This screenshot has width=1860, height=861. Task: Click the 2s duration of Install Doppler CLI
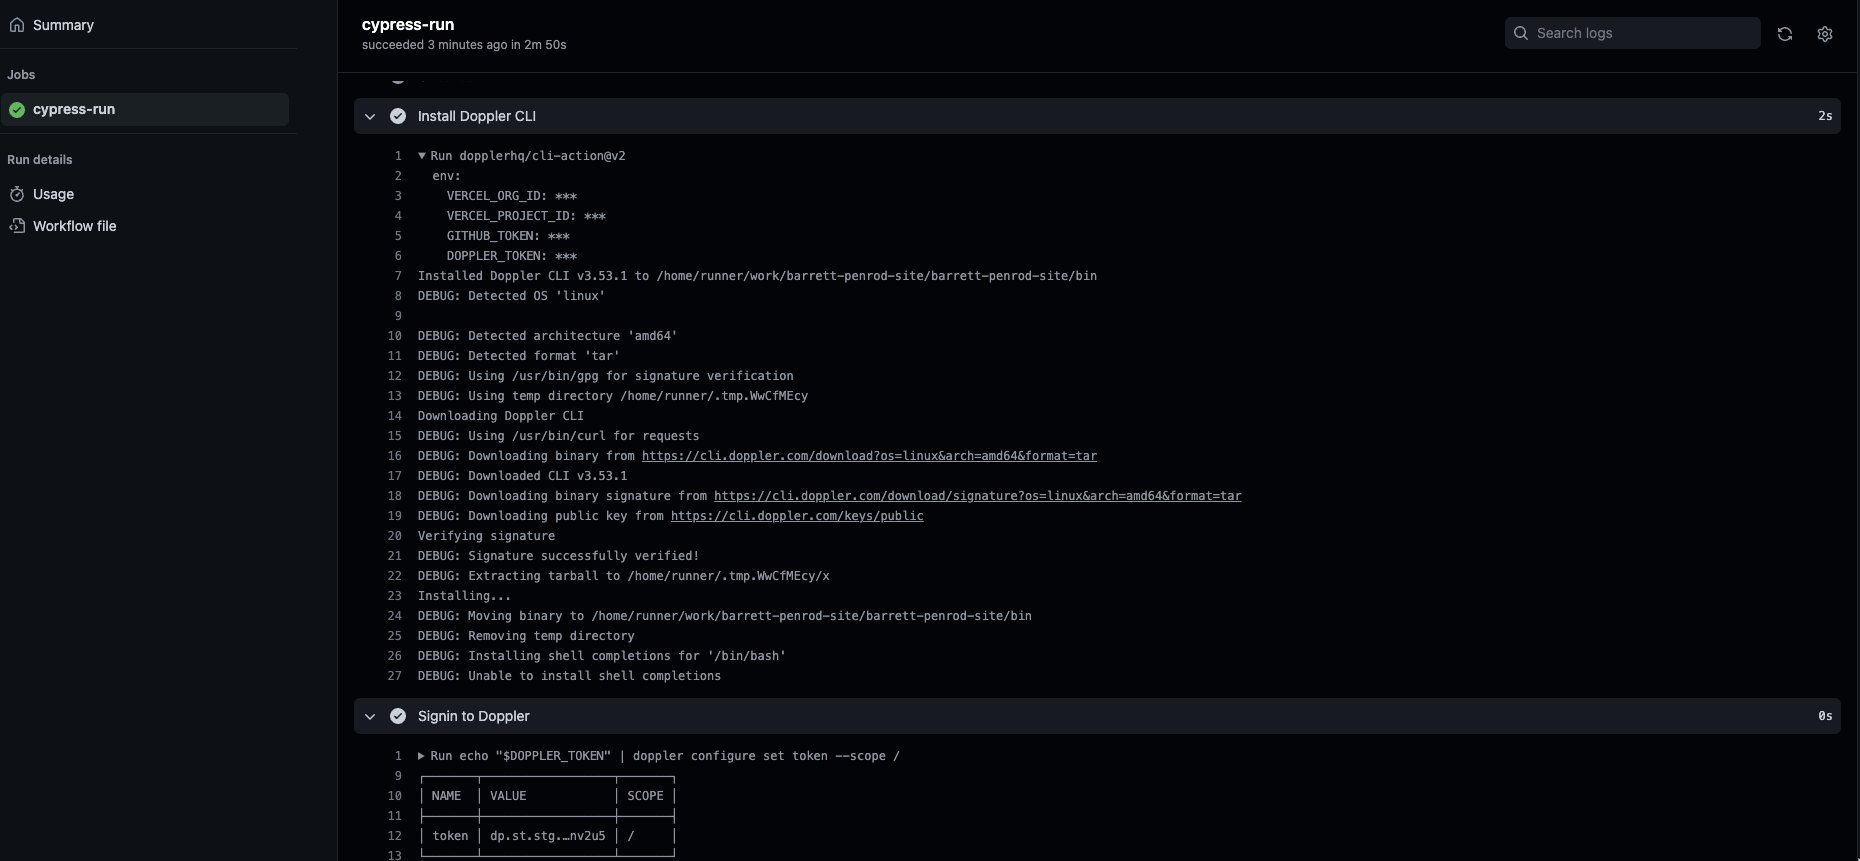pyautogui.click(x=1825, y=116)
